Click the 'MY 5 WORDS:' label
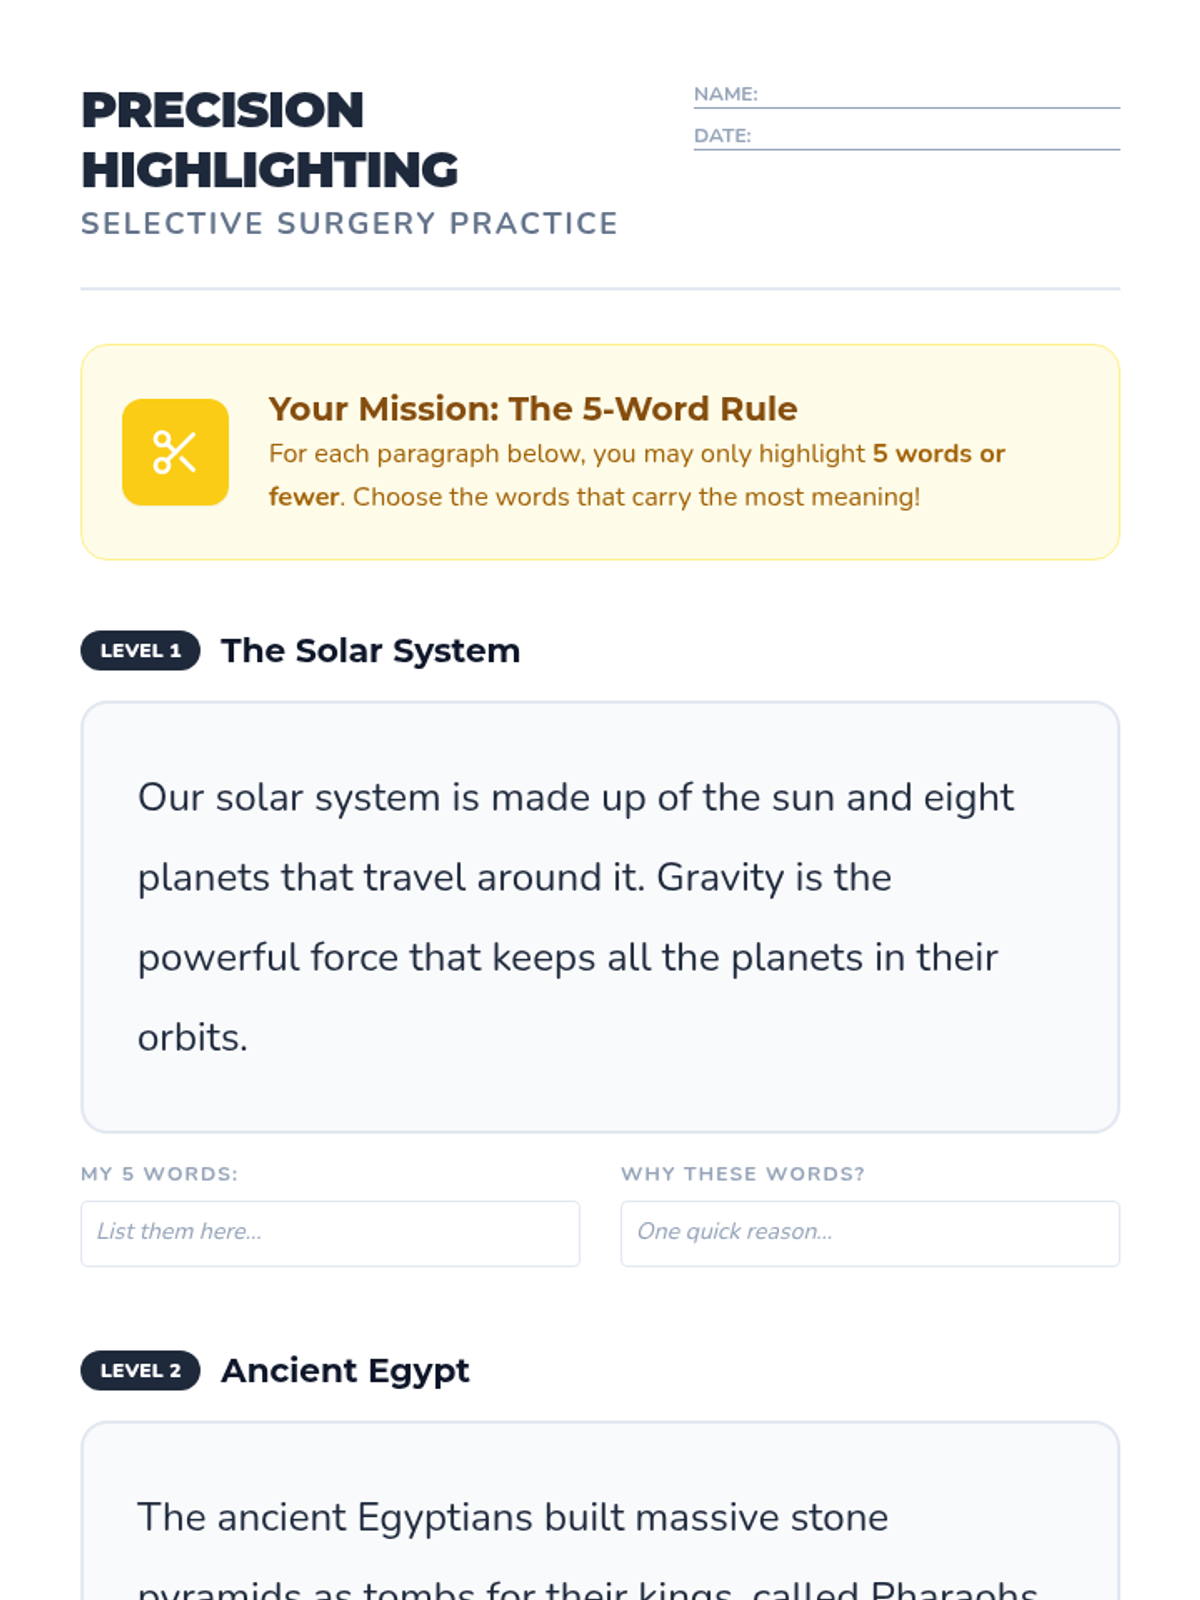 [x=159, y=1174]
